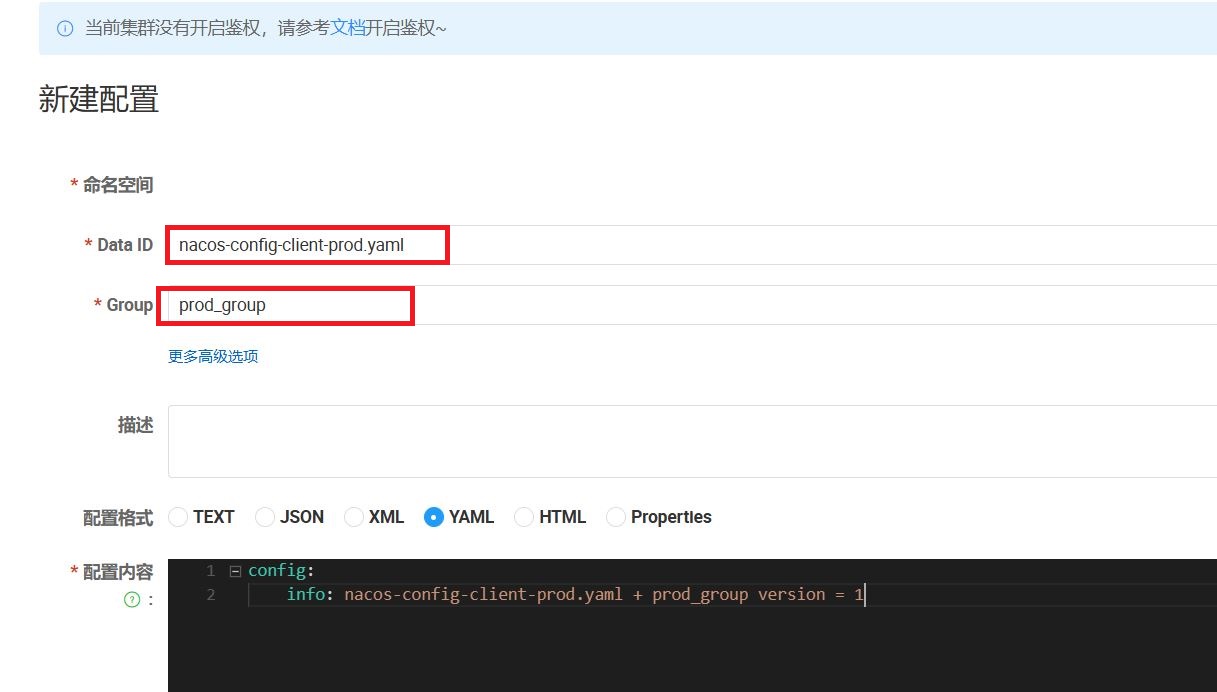Click the help icon under 配置内容
The width and height of the screenshot is (1217, 692).
point(132,600)
